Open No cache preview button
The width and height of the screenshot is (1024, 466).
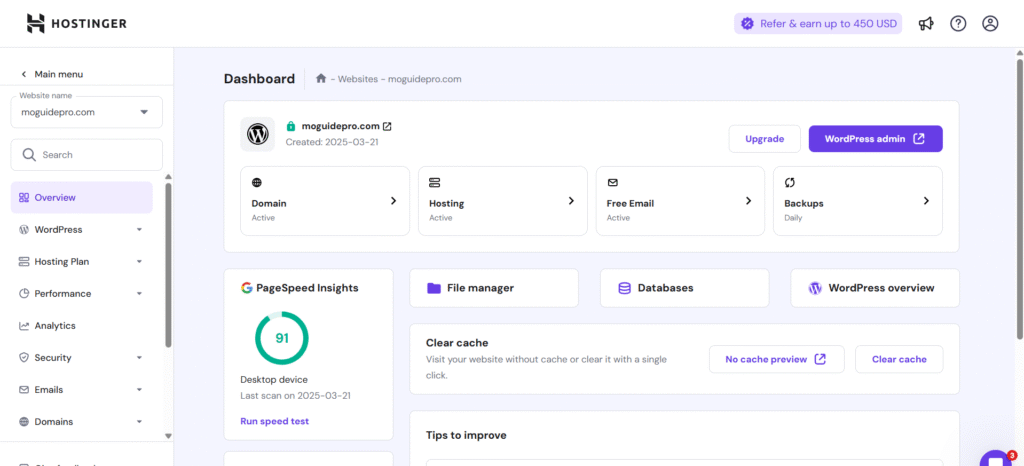[776, 359]
